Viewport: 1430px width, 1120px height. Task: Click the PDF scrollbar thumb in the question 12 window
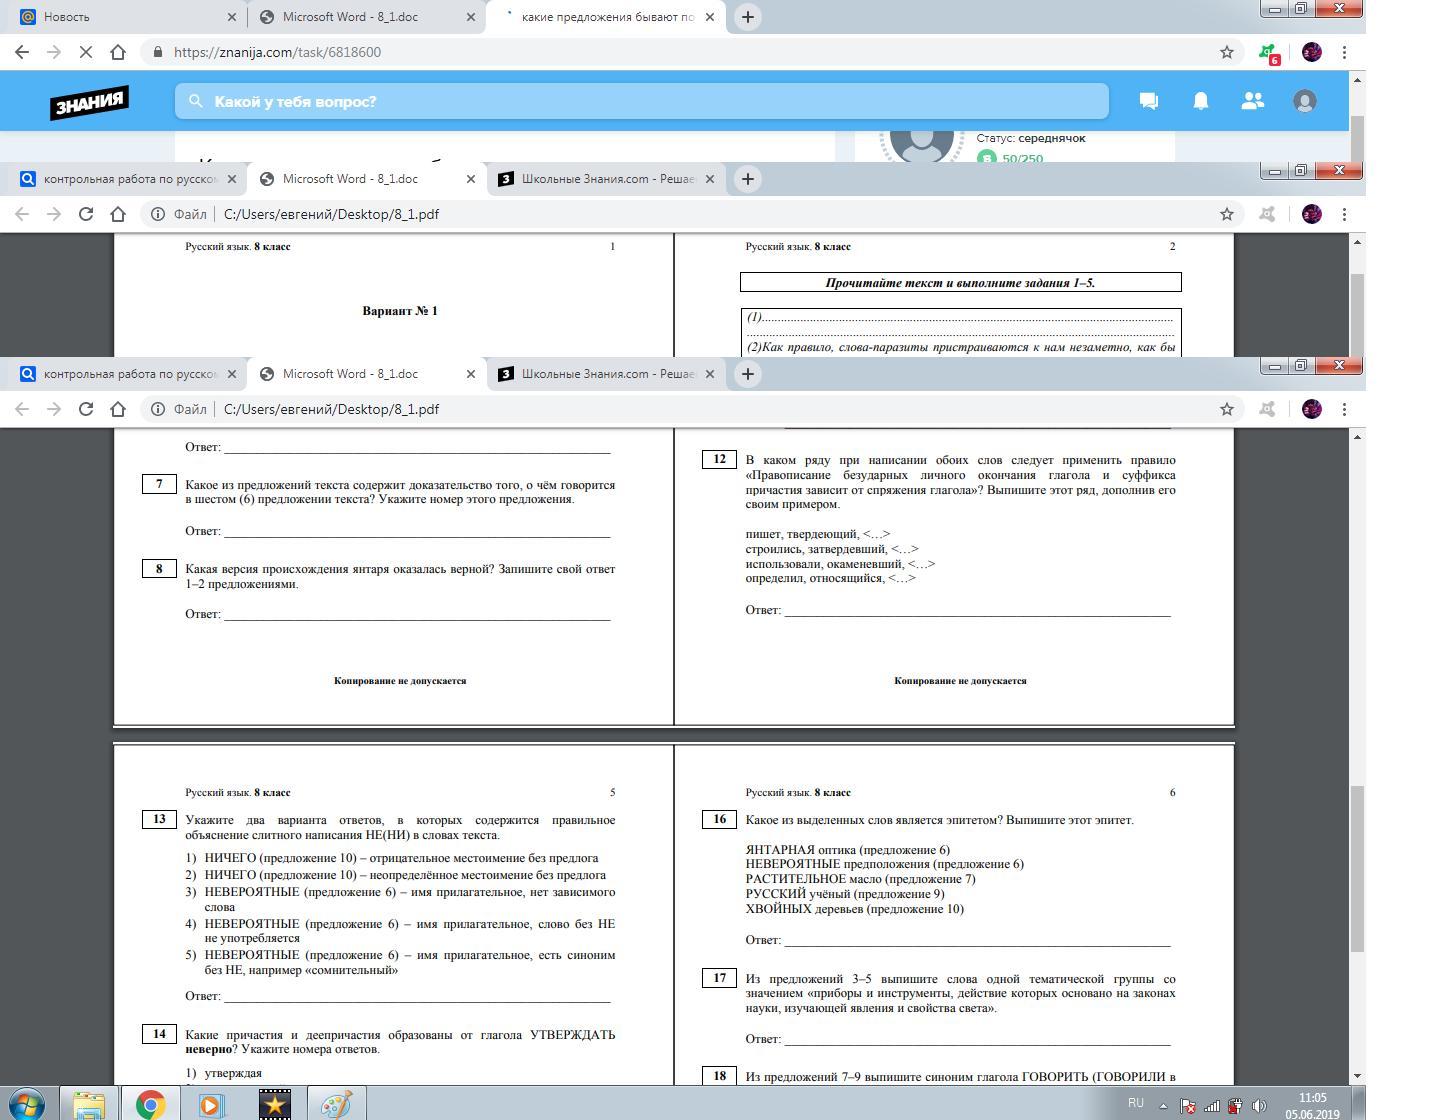pos(1357,868)
